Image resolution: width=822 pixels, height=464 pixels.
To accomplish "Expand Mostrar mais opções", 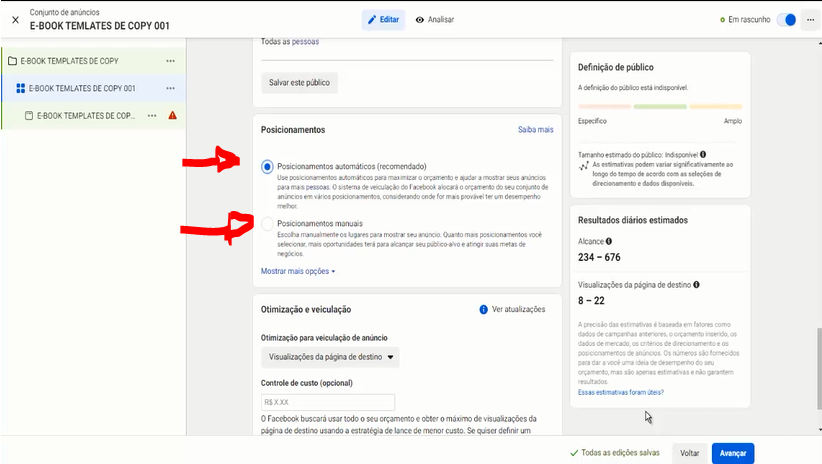I will pos(298,271).
